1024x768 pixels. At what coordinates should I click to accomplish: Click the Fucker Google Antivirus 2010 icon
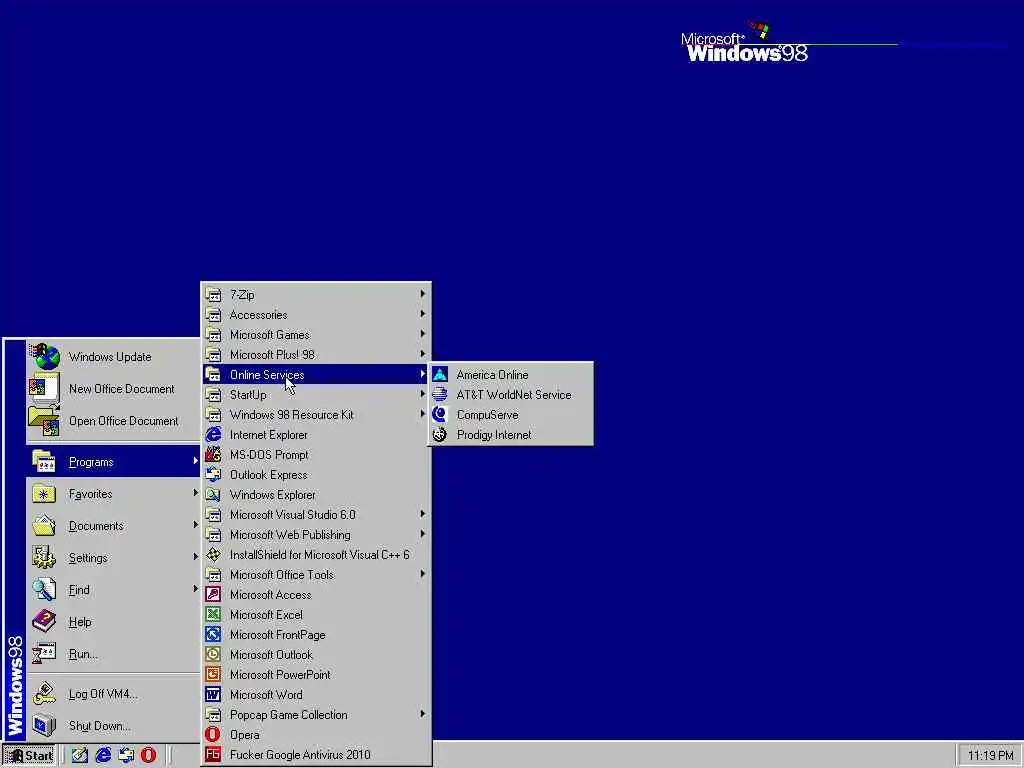click(213, 754)
